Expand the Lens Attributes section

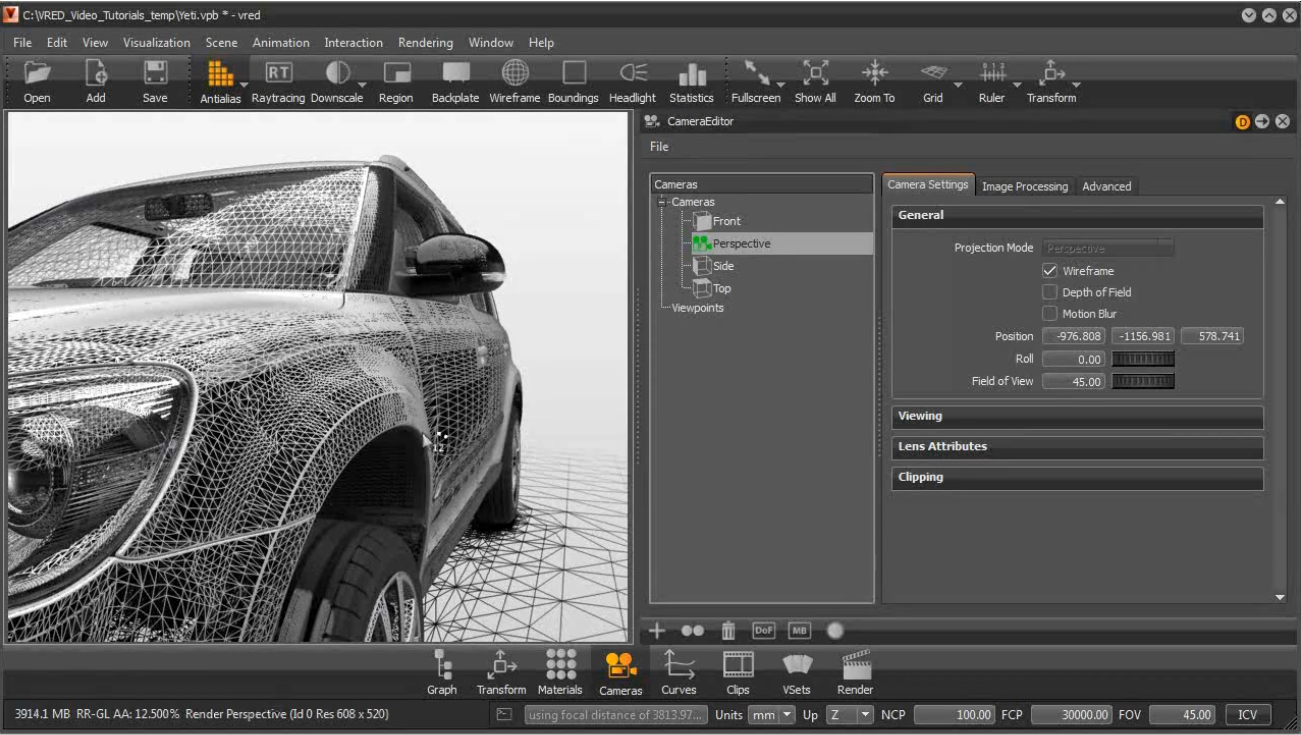click(x=1077, y=447)
